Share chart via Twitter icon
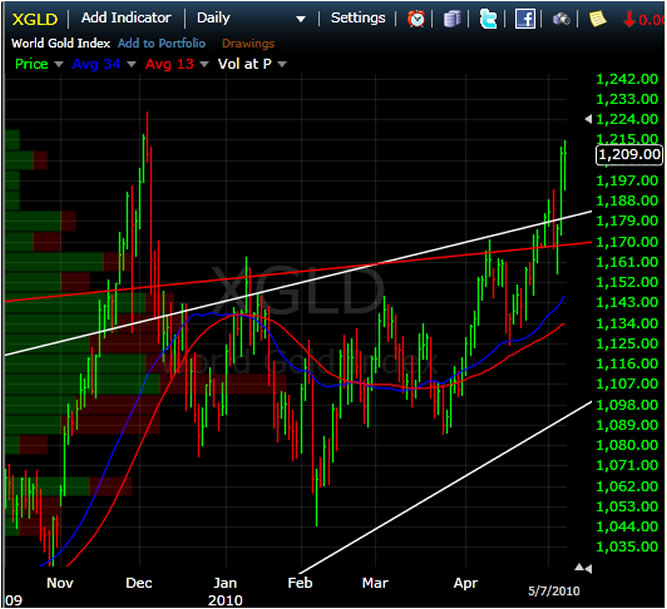667x609 pixels. click(x=488, y=18)
